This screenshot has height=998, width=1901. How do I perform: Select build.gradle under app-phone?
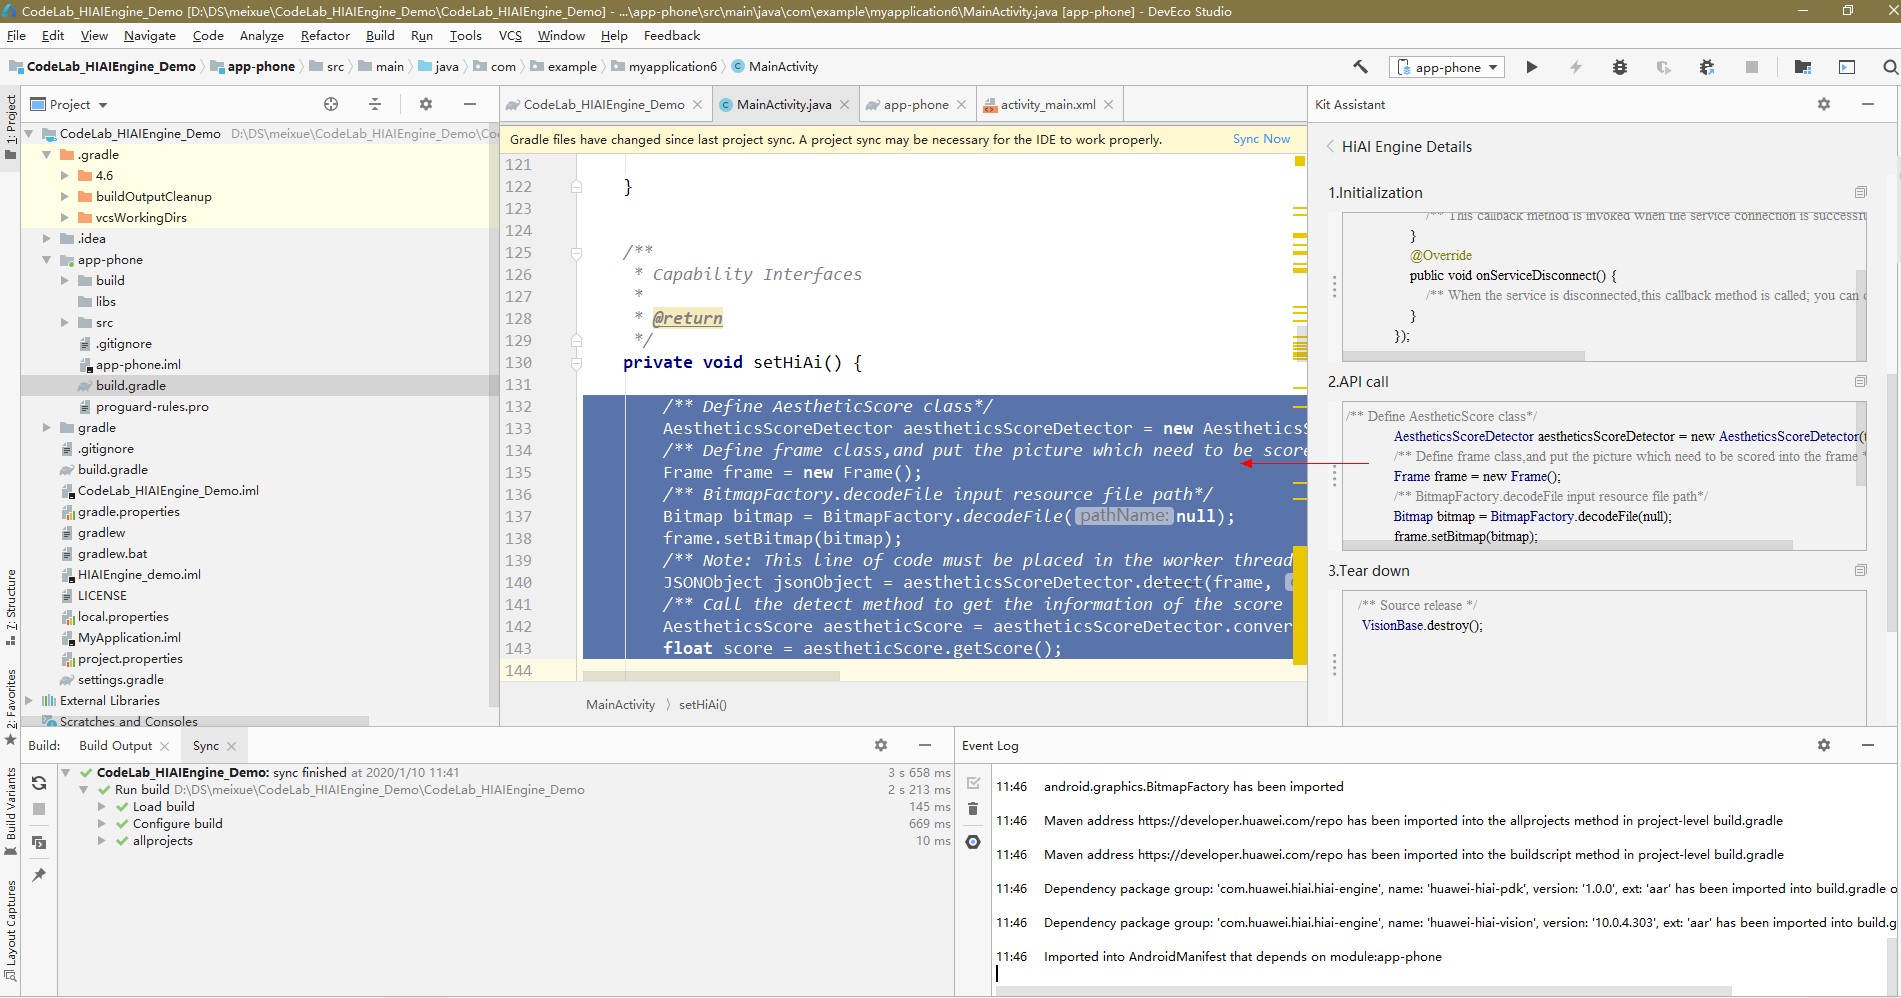coord(131,386)
